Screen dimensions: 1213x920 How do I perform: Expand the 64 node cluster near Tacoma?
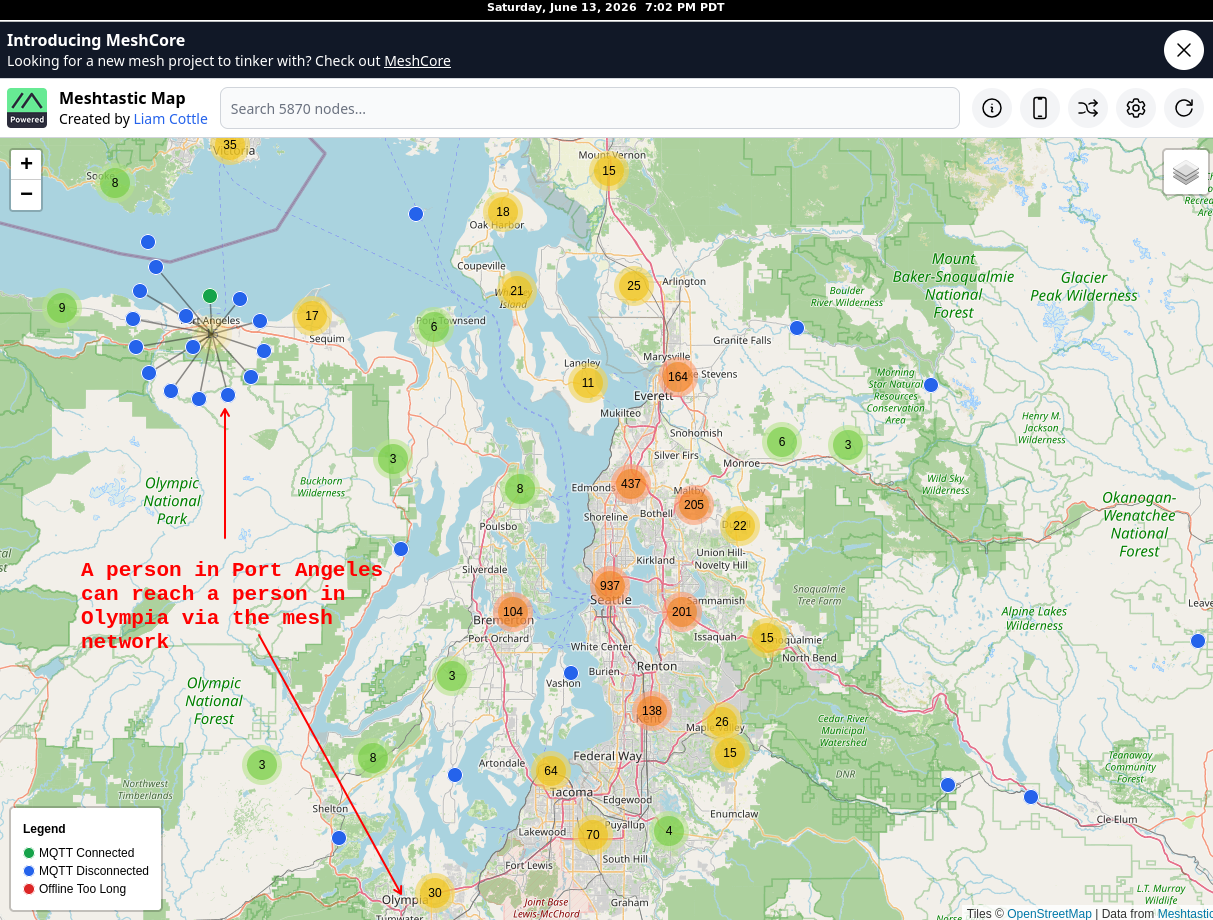click(x=550, y=771)
